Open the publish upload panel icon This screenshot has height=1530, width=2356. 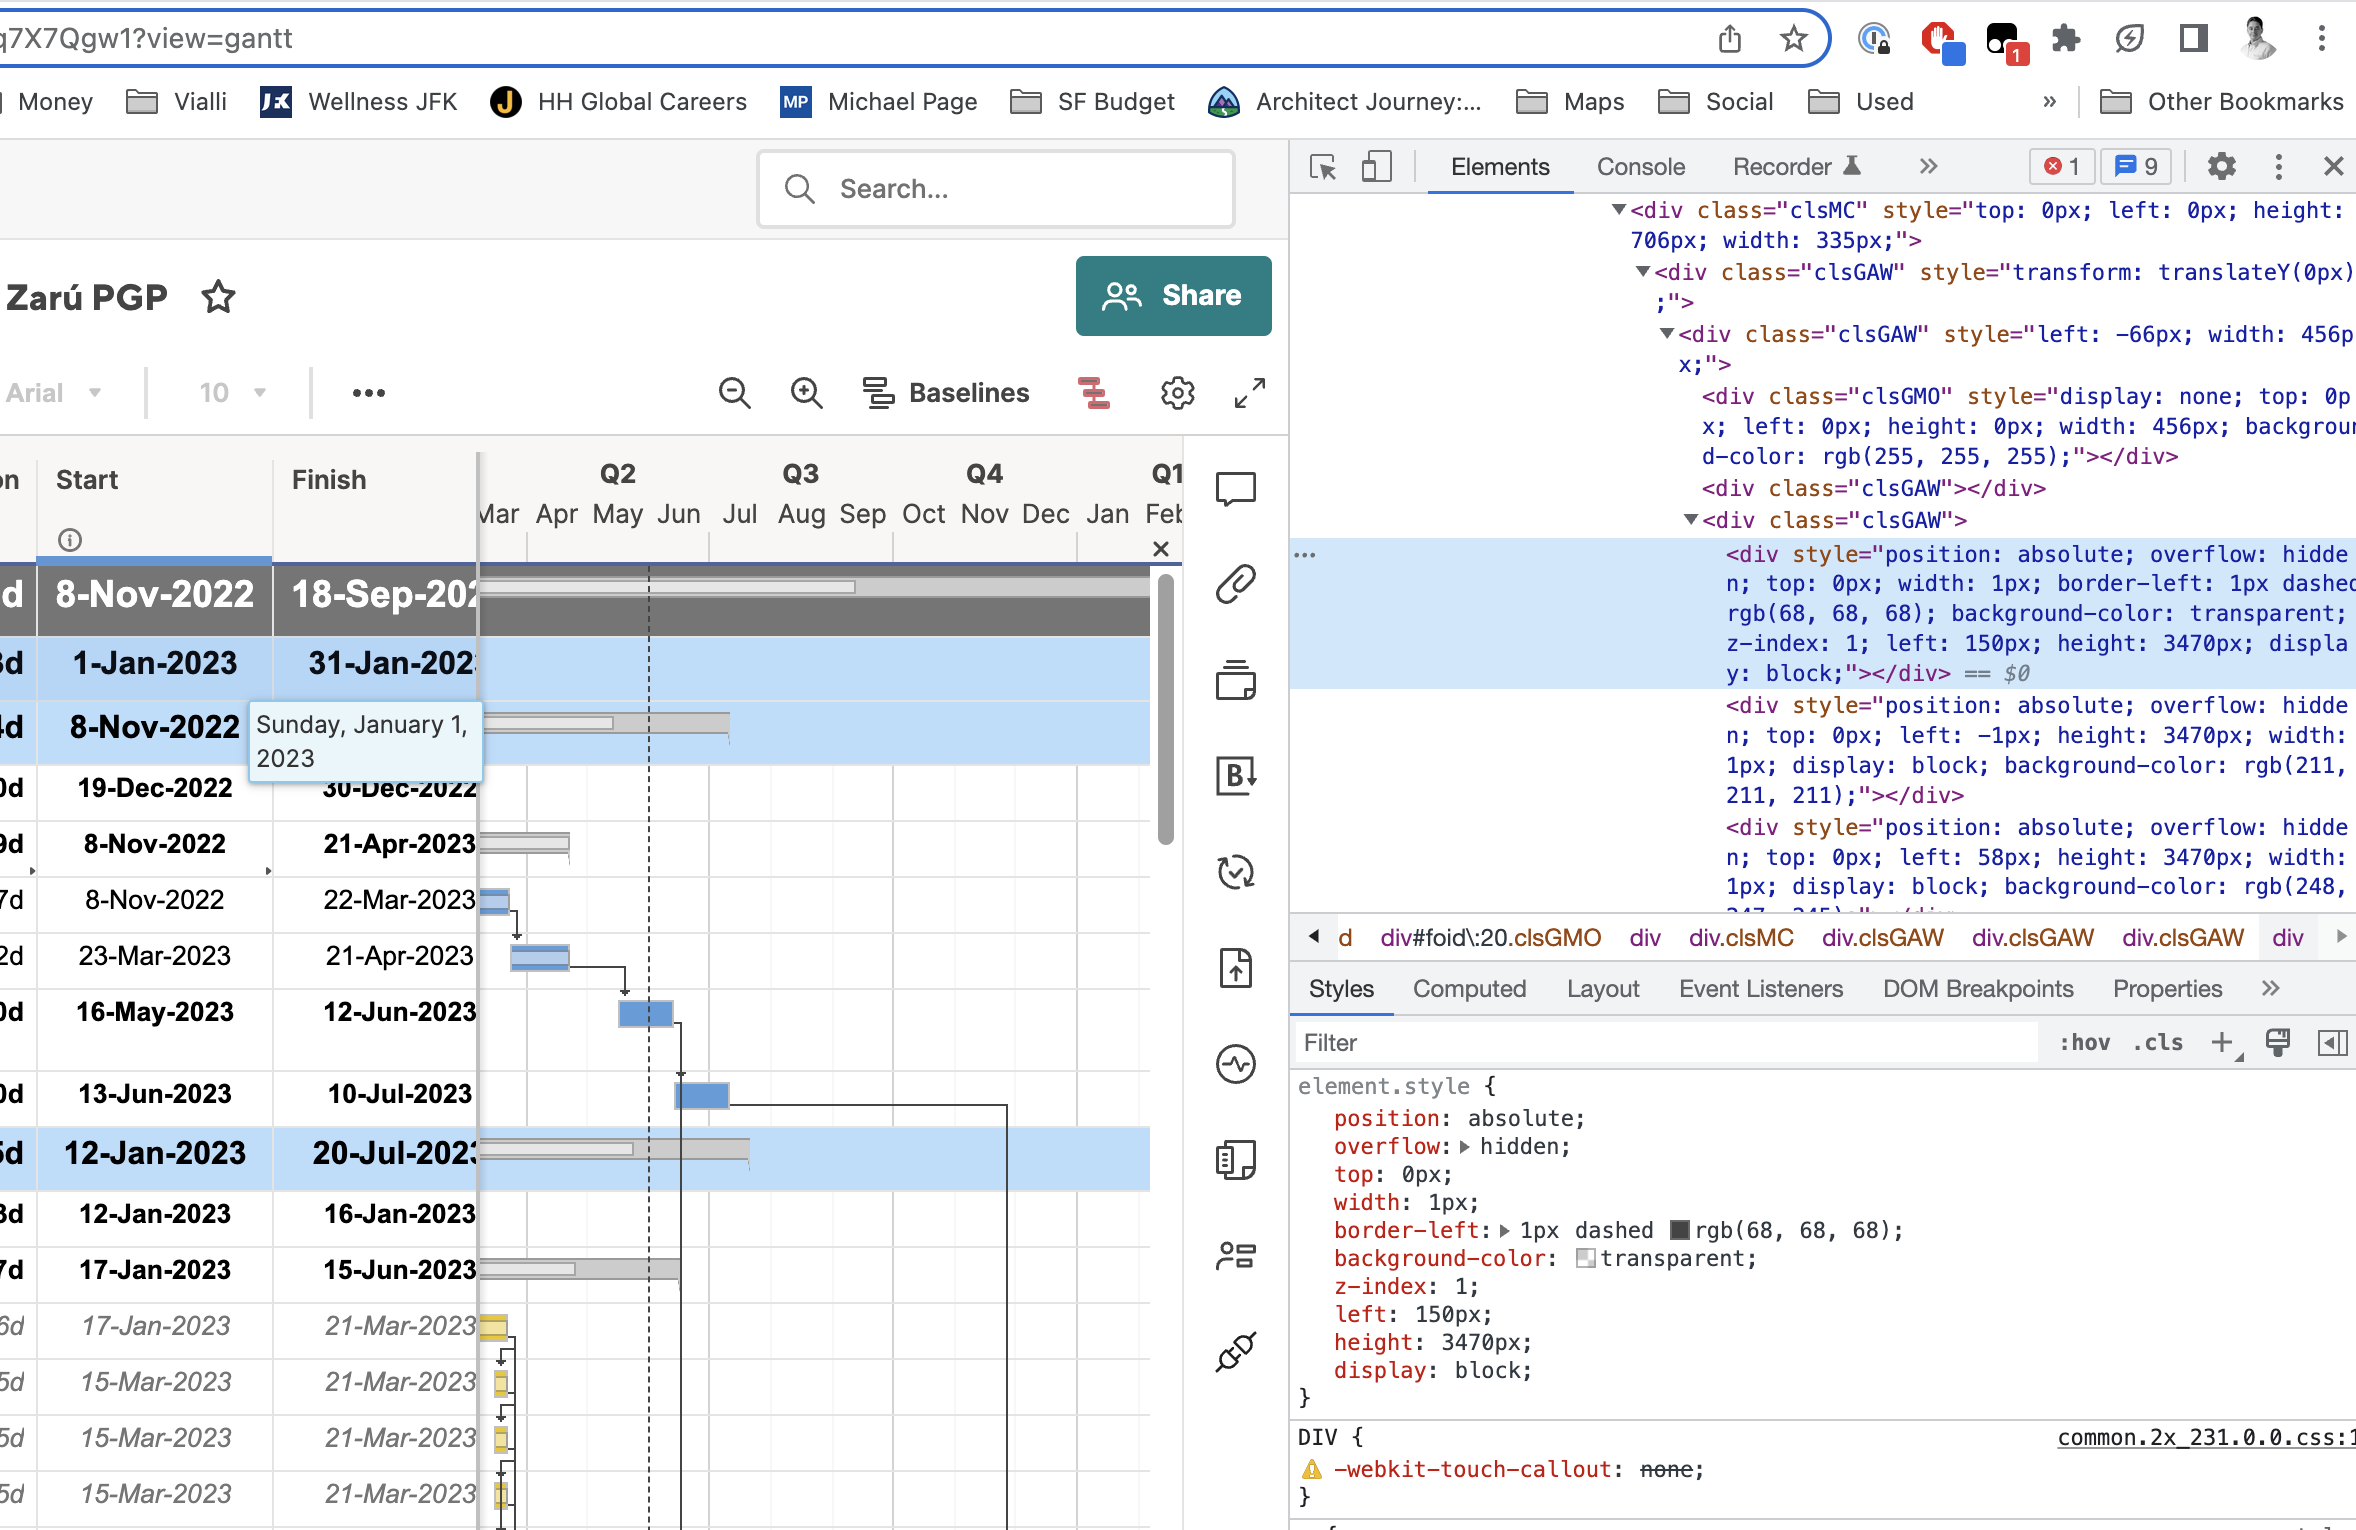click(1236, 968)
